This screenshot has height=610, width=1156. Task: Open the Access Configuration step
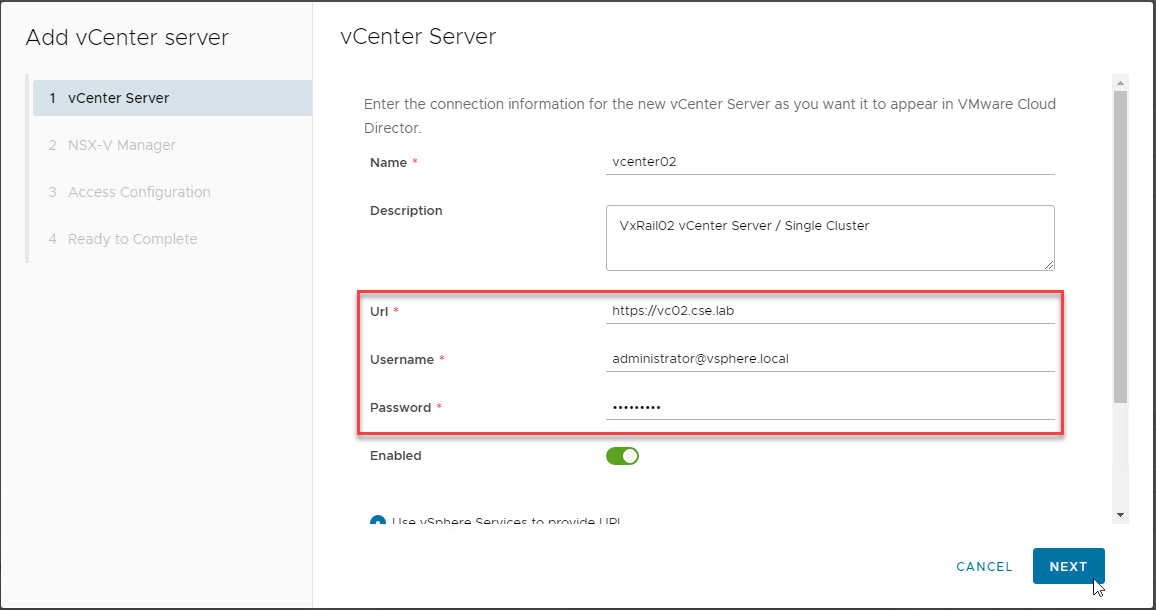138,192
